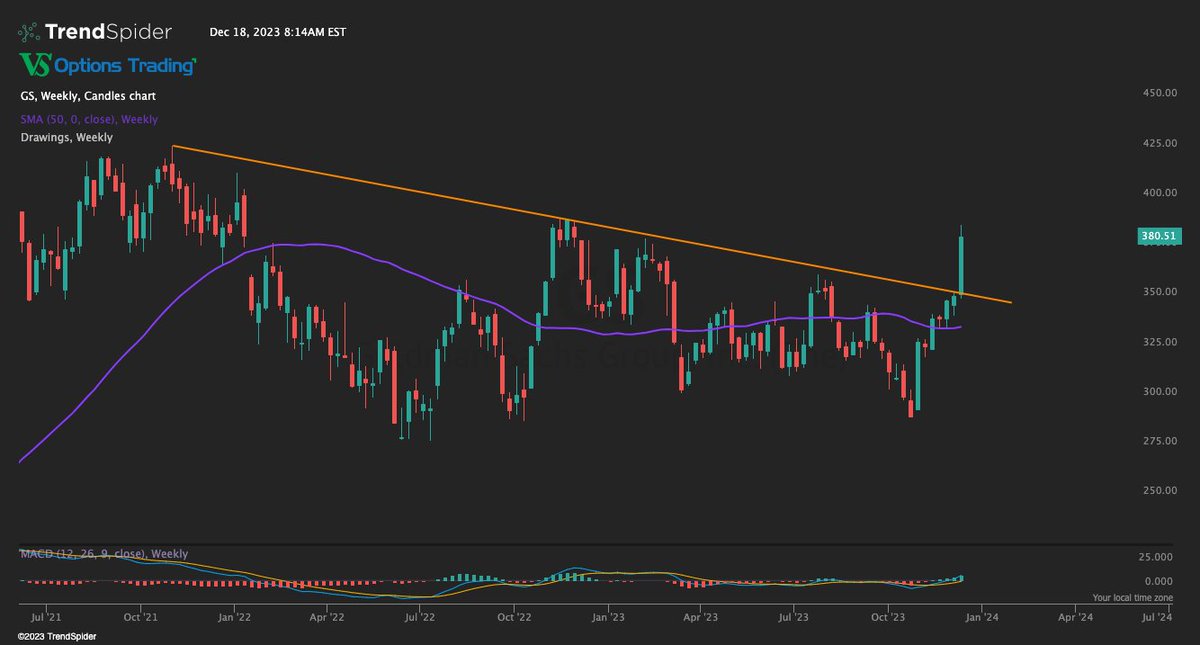Click the Oct '21 time axis label
The height and width of the screenshot is (645, 1200).
point(141,618)
